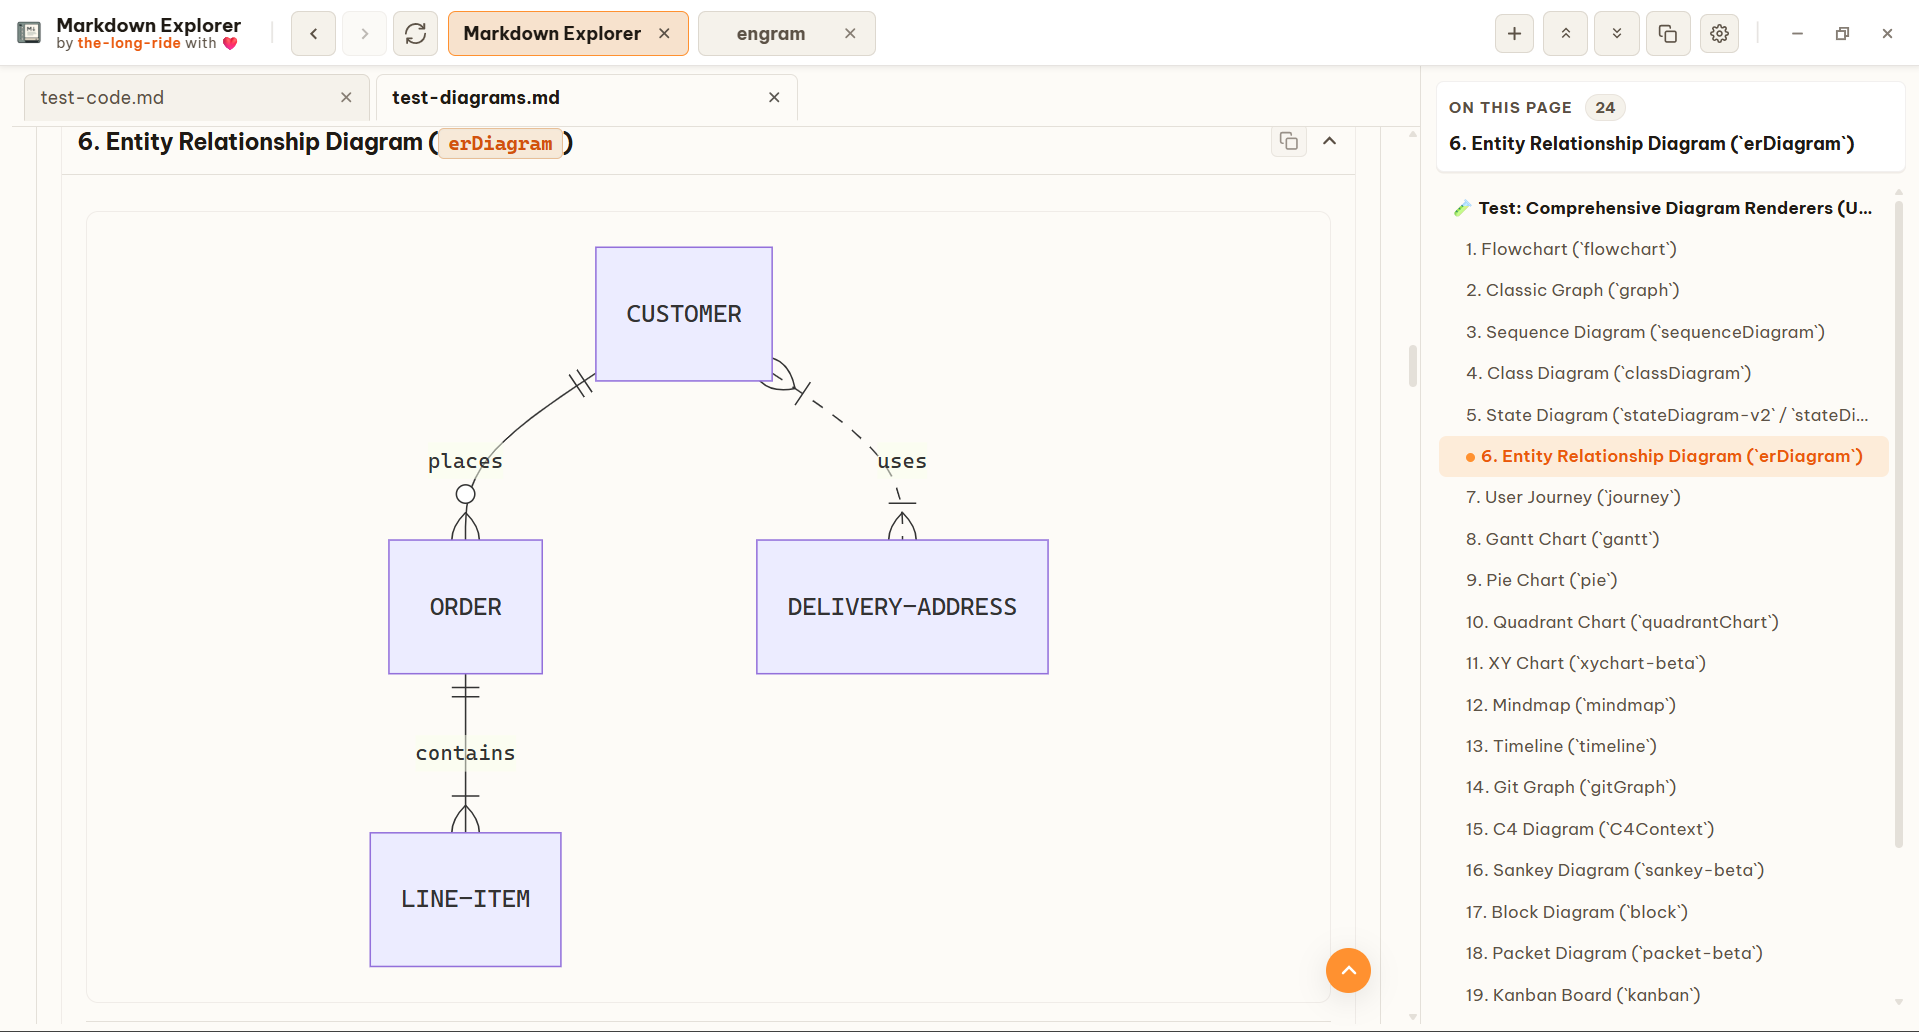Click the ORDER entity box

[466, 607]
